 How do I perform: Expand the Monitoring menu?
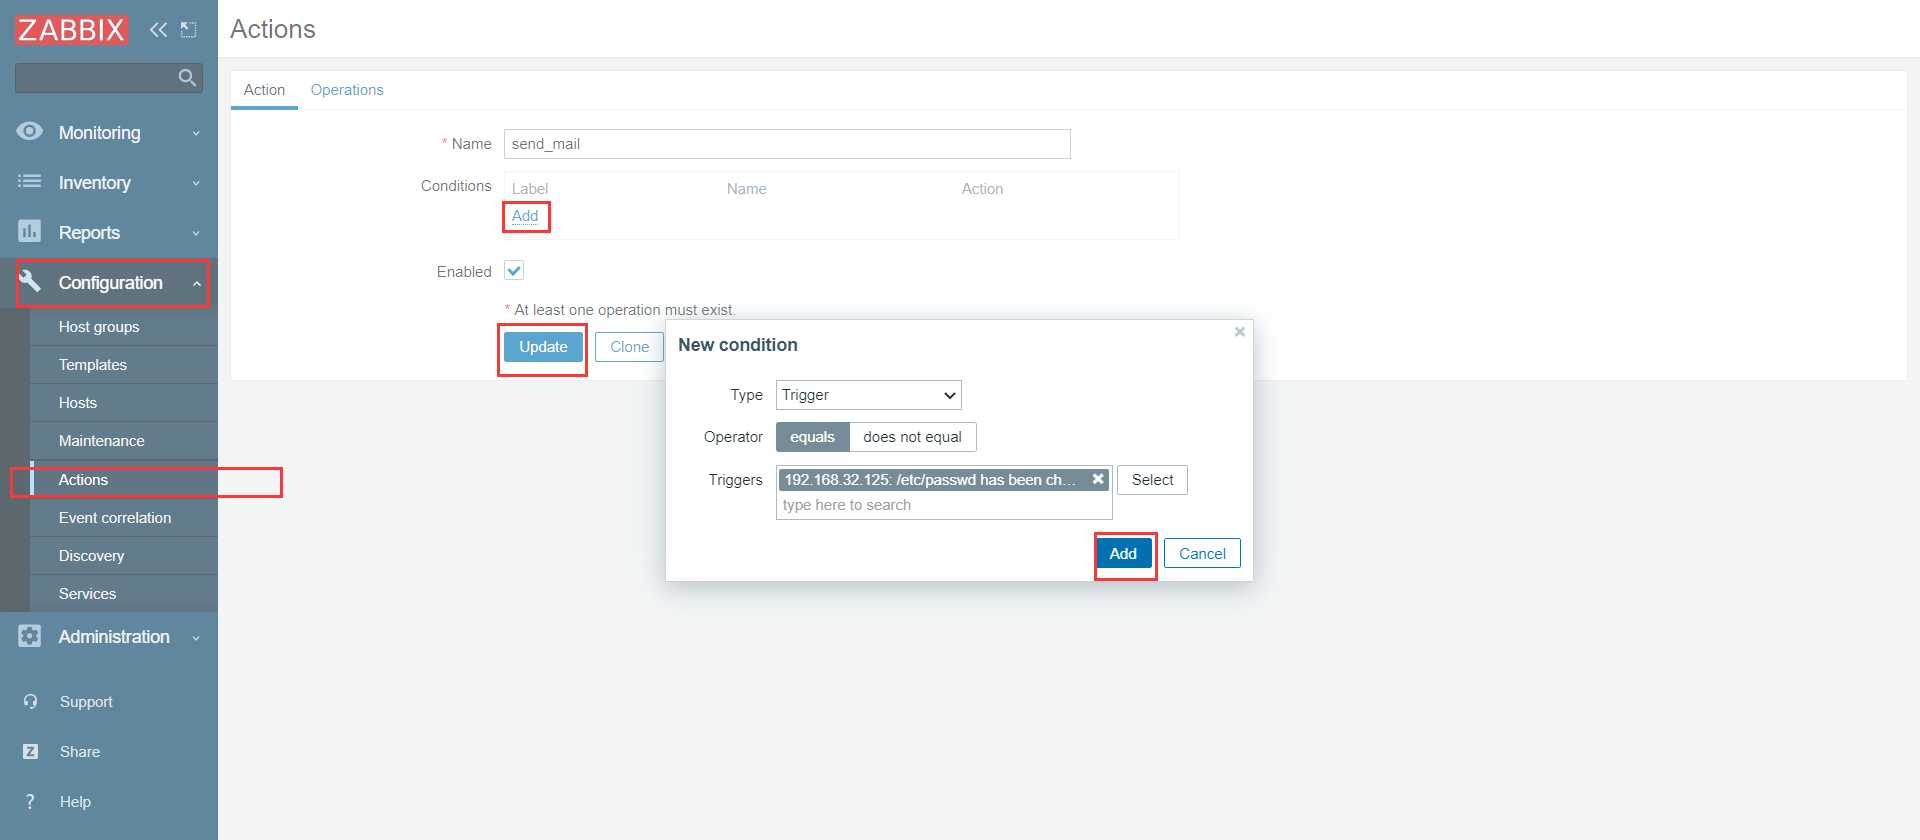click(x=109, y=133)
